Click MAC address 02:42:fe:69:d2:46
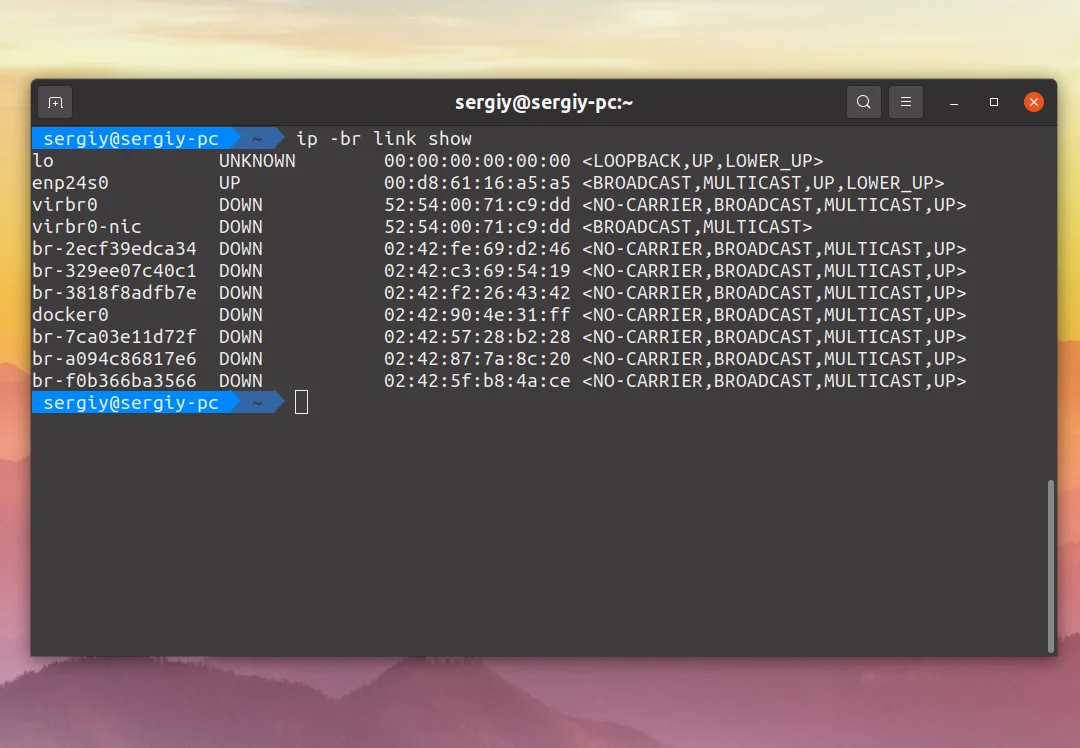1080x748 pixels. [x=477, y=249]
